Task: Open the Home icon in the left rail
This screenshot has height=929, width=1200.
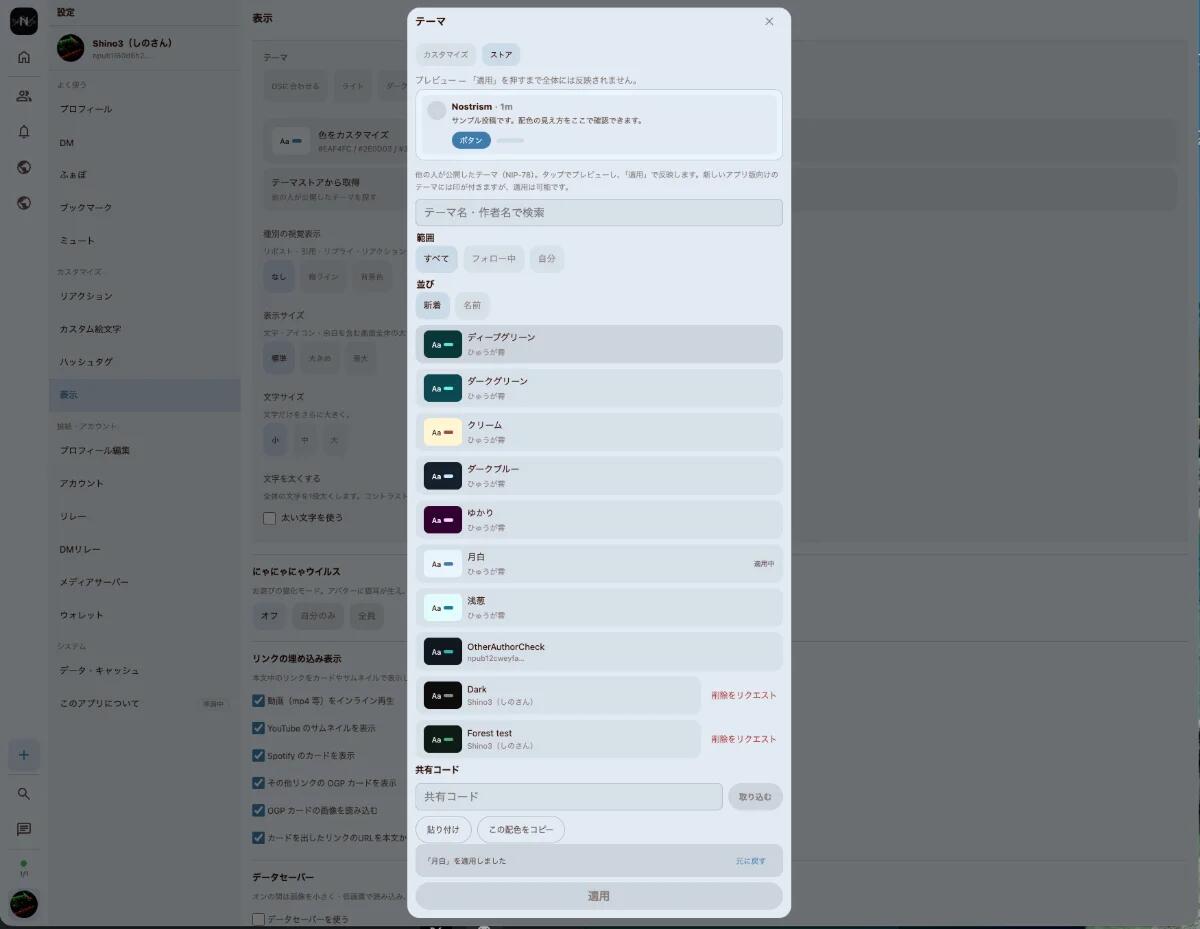Action: [24, 57]
